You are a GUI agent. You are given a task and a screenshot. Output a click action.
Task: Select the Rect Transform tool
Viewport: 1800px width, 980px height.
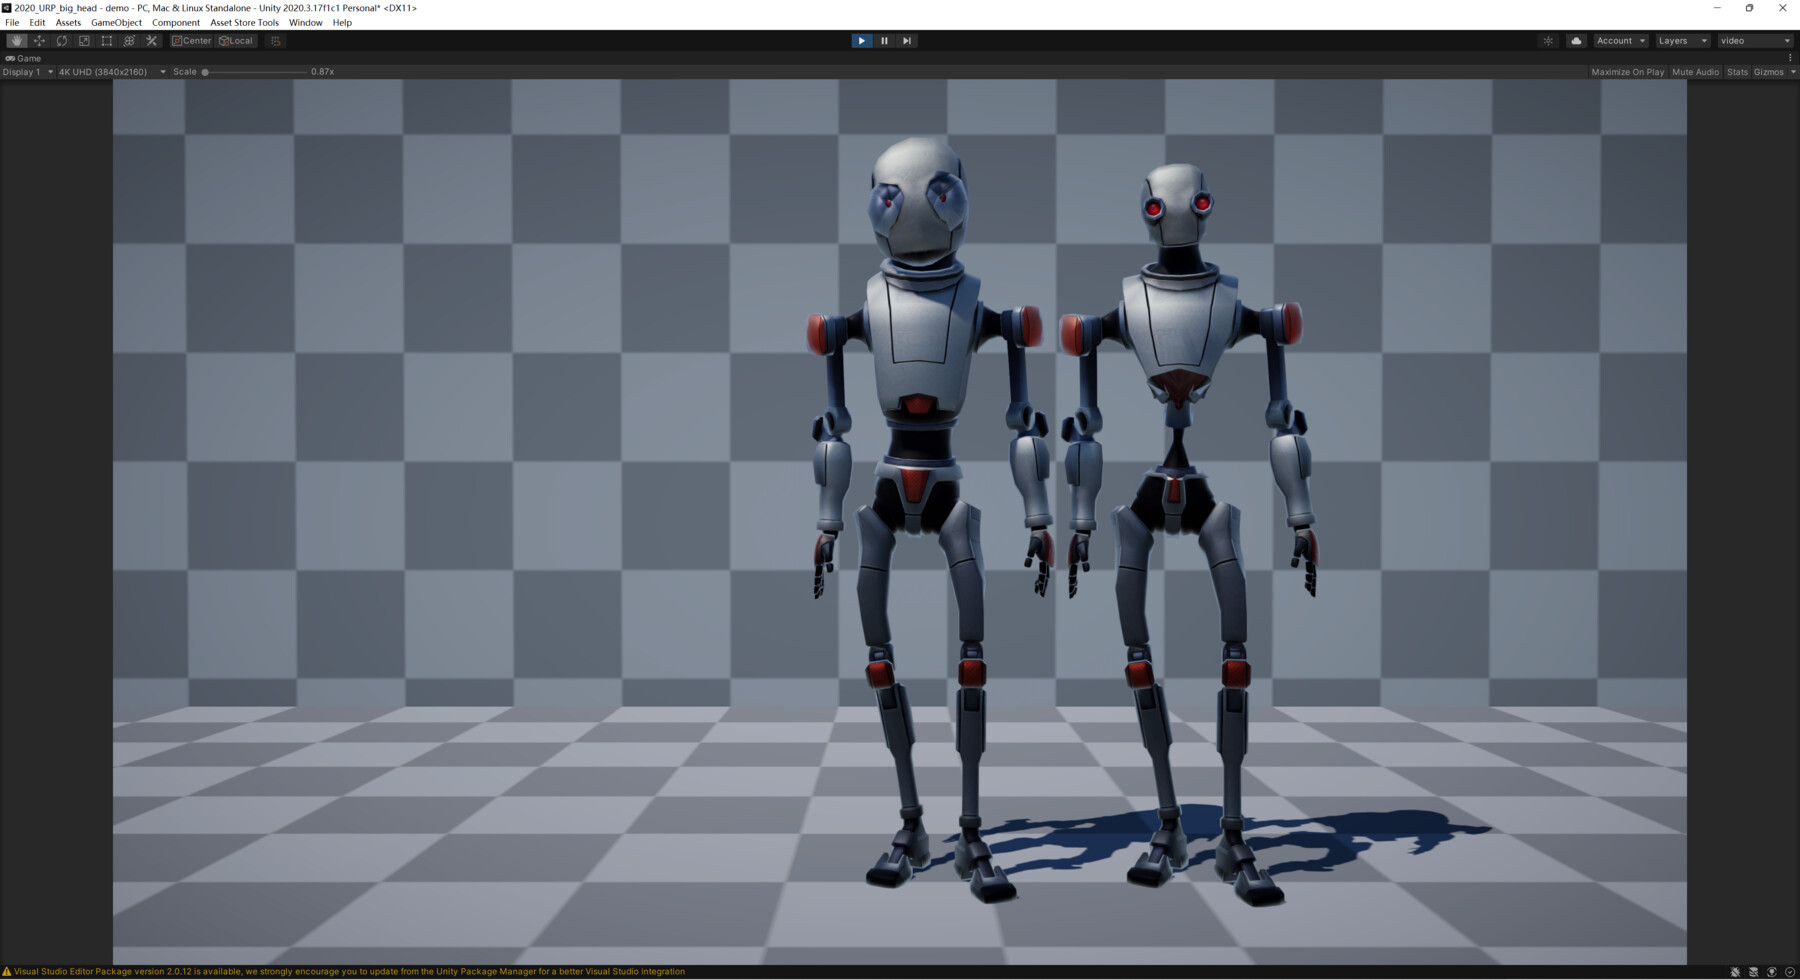coord(106,41)
